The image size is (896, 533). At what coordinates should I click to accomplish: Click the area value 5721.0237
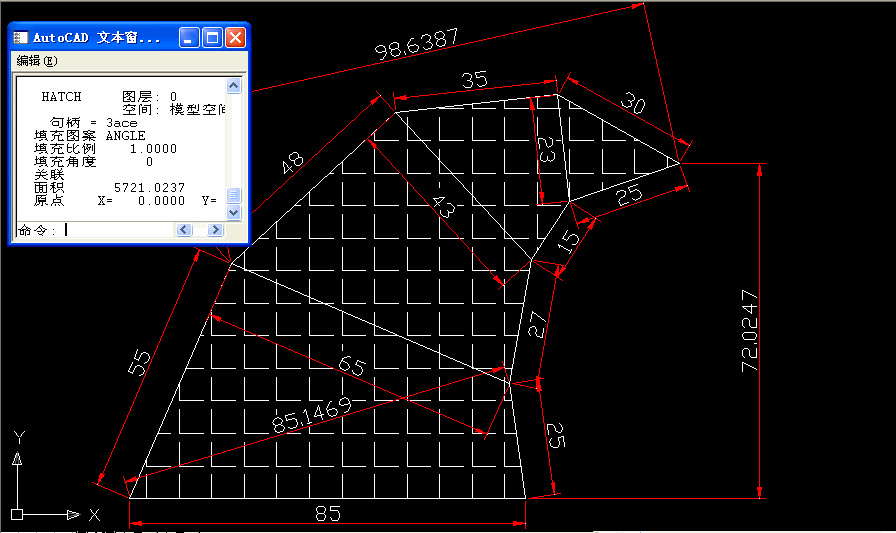coord(149,187)
